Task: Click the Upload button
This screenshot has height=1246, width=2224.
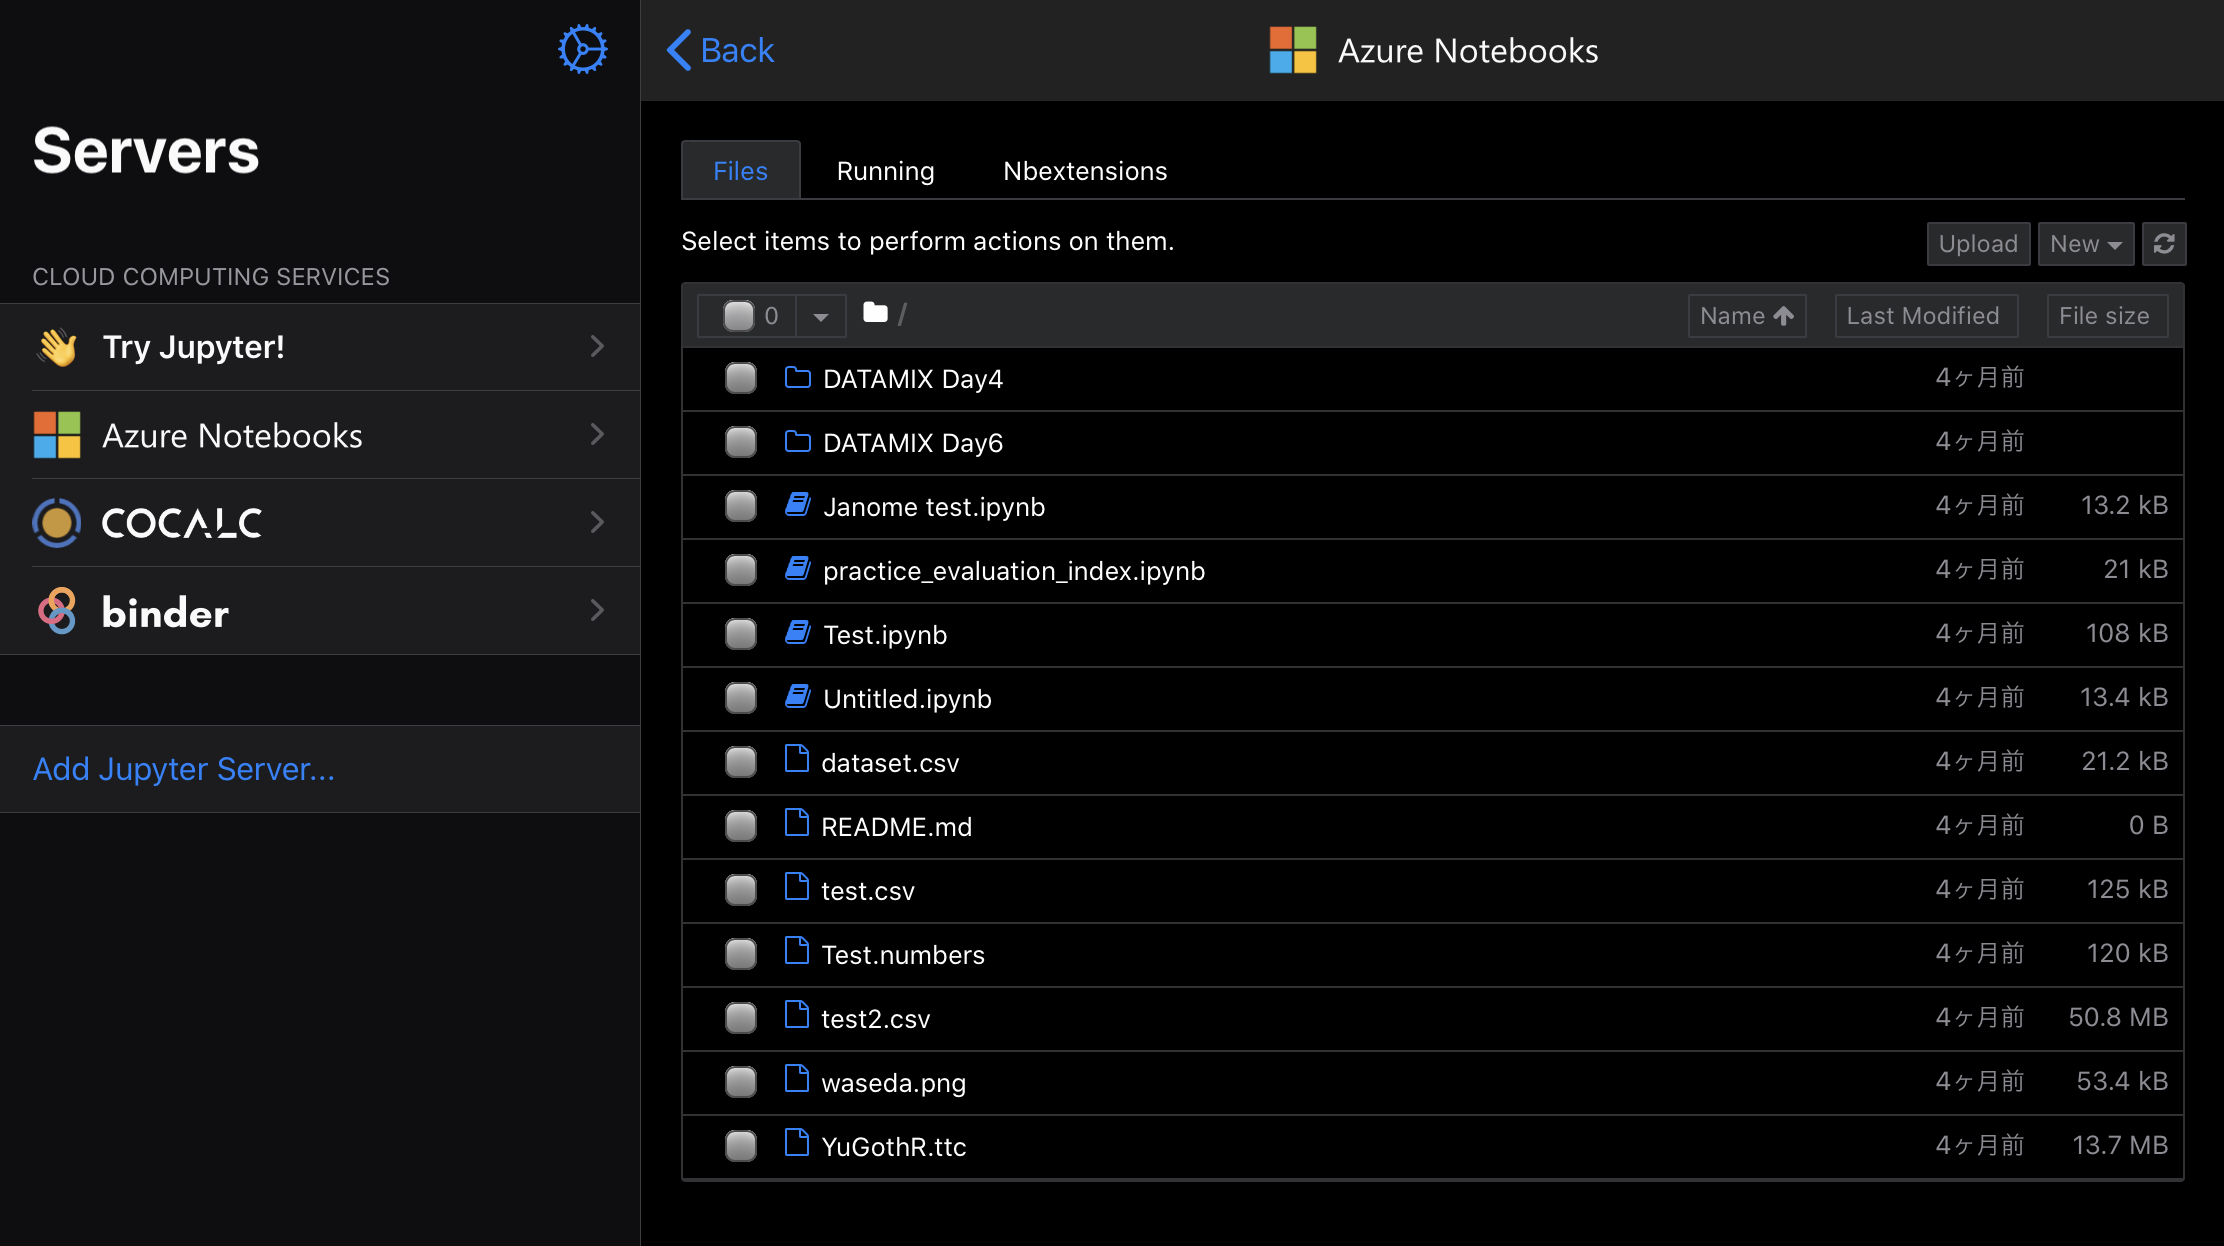Action: coord(1977,244)
